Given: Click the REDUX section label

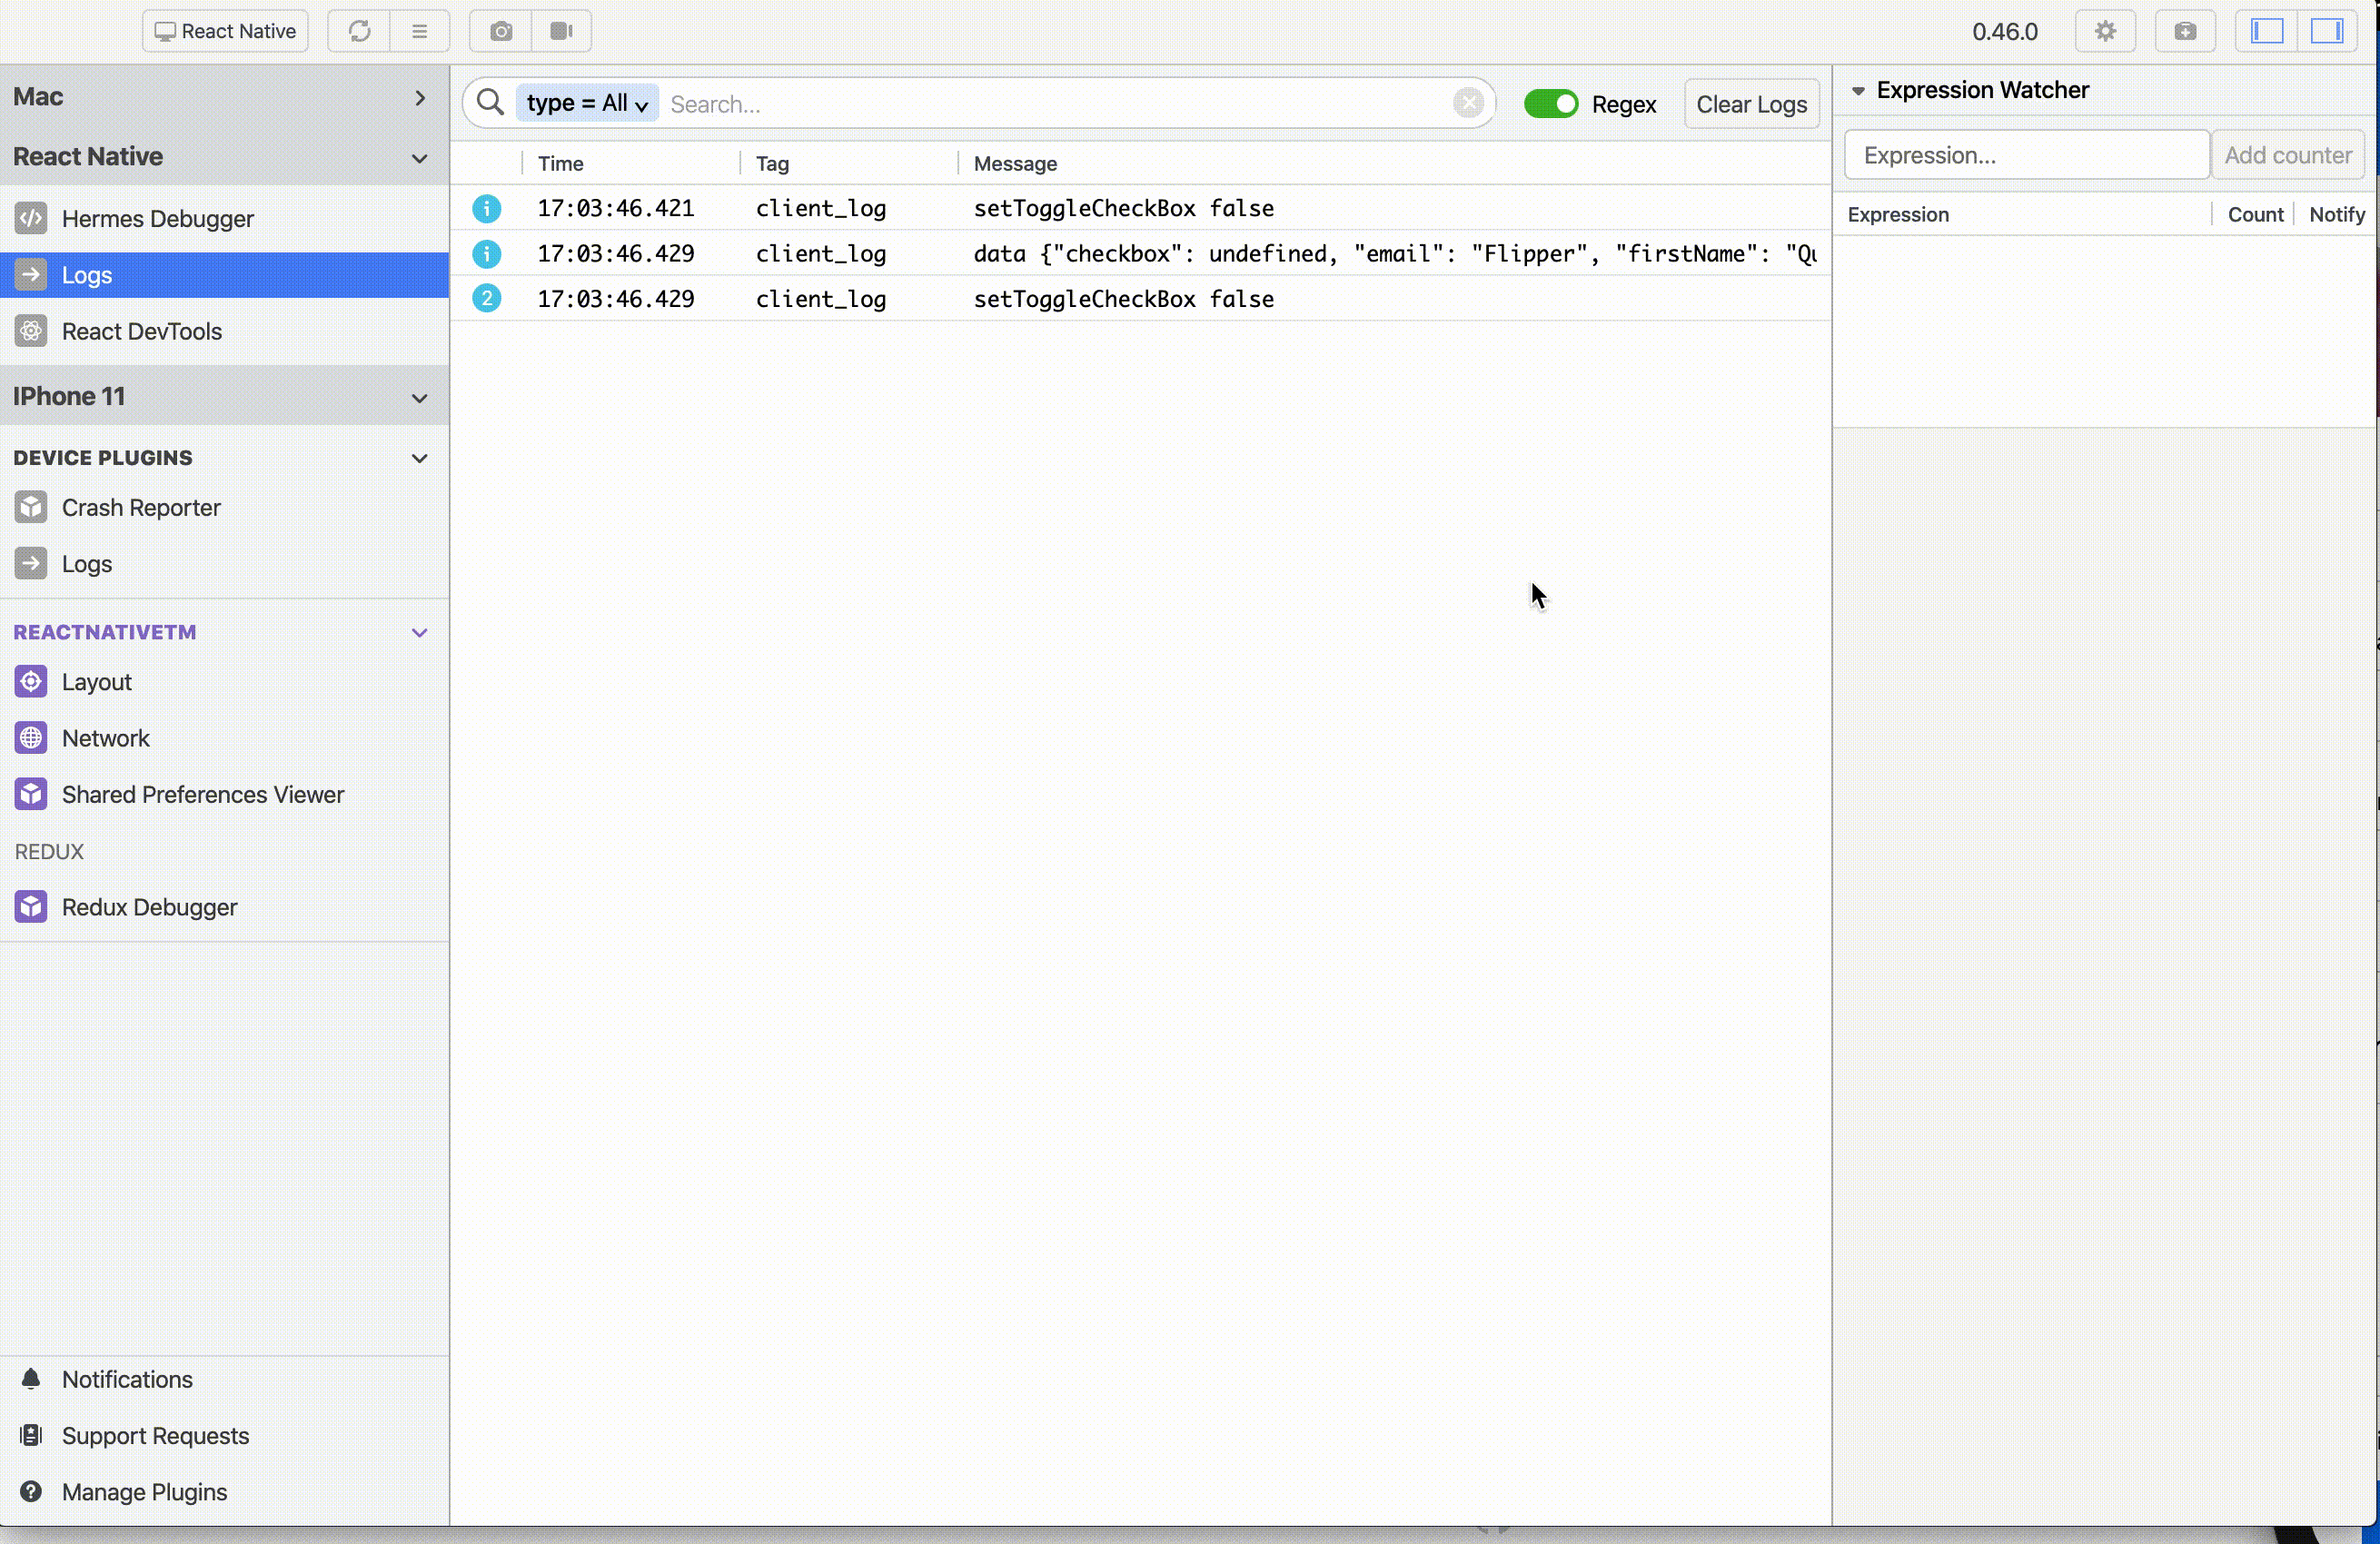Looking at the screenshot, I should [49, 851].
